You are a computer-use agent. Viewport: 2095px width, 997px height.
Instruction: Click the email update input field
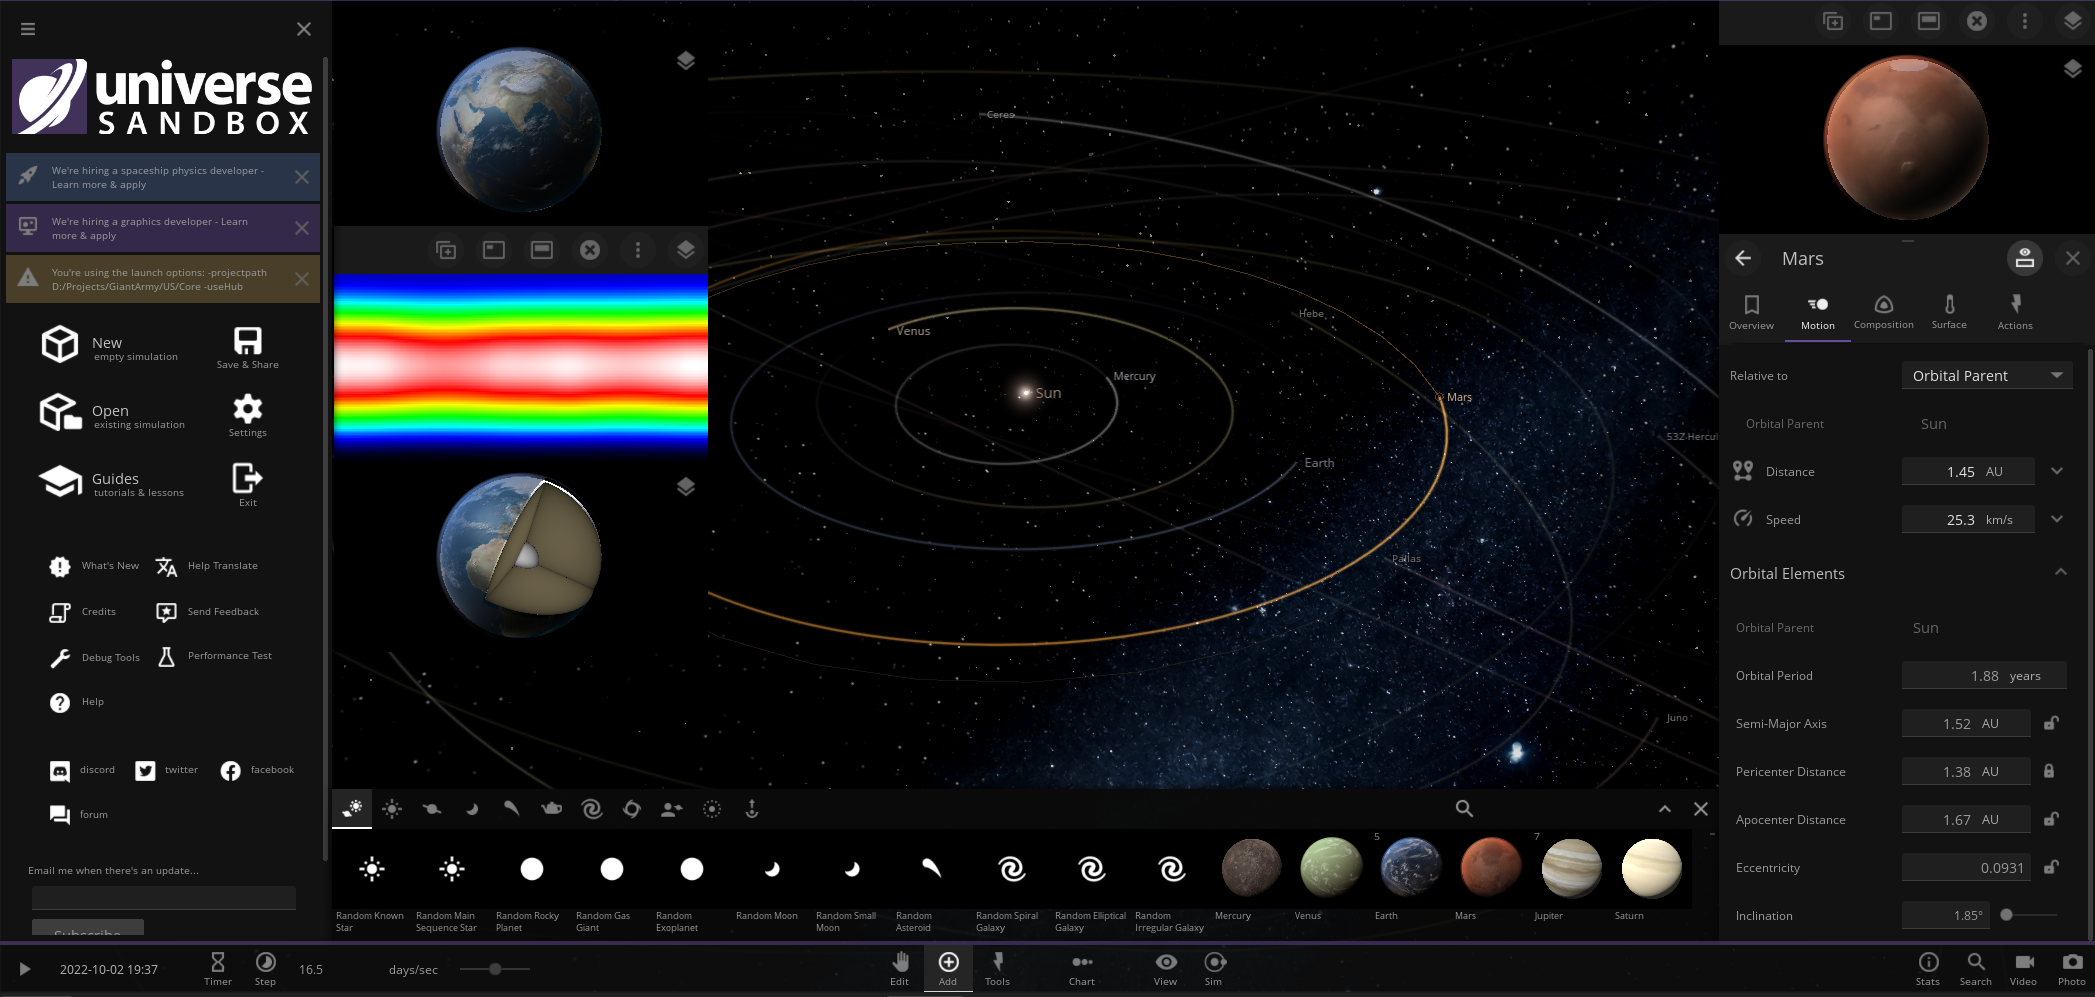(164, 897)
